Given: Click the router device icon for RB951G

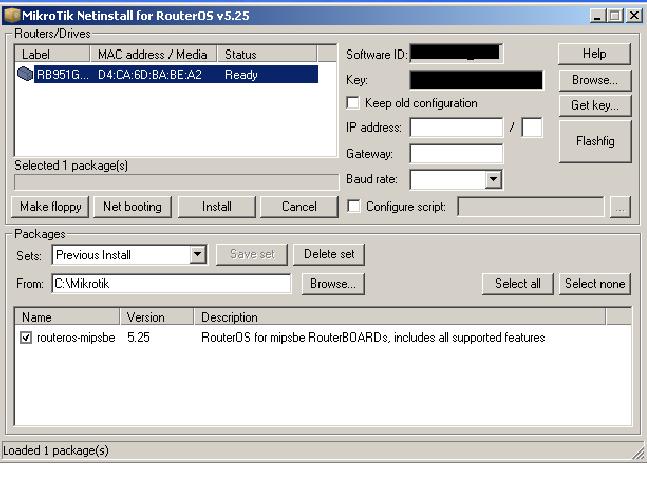Looking at the screenshot, I should point(25,74).
